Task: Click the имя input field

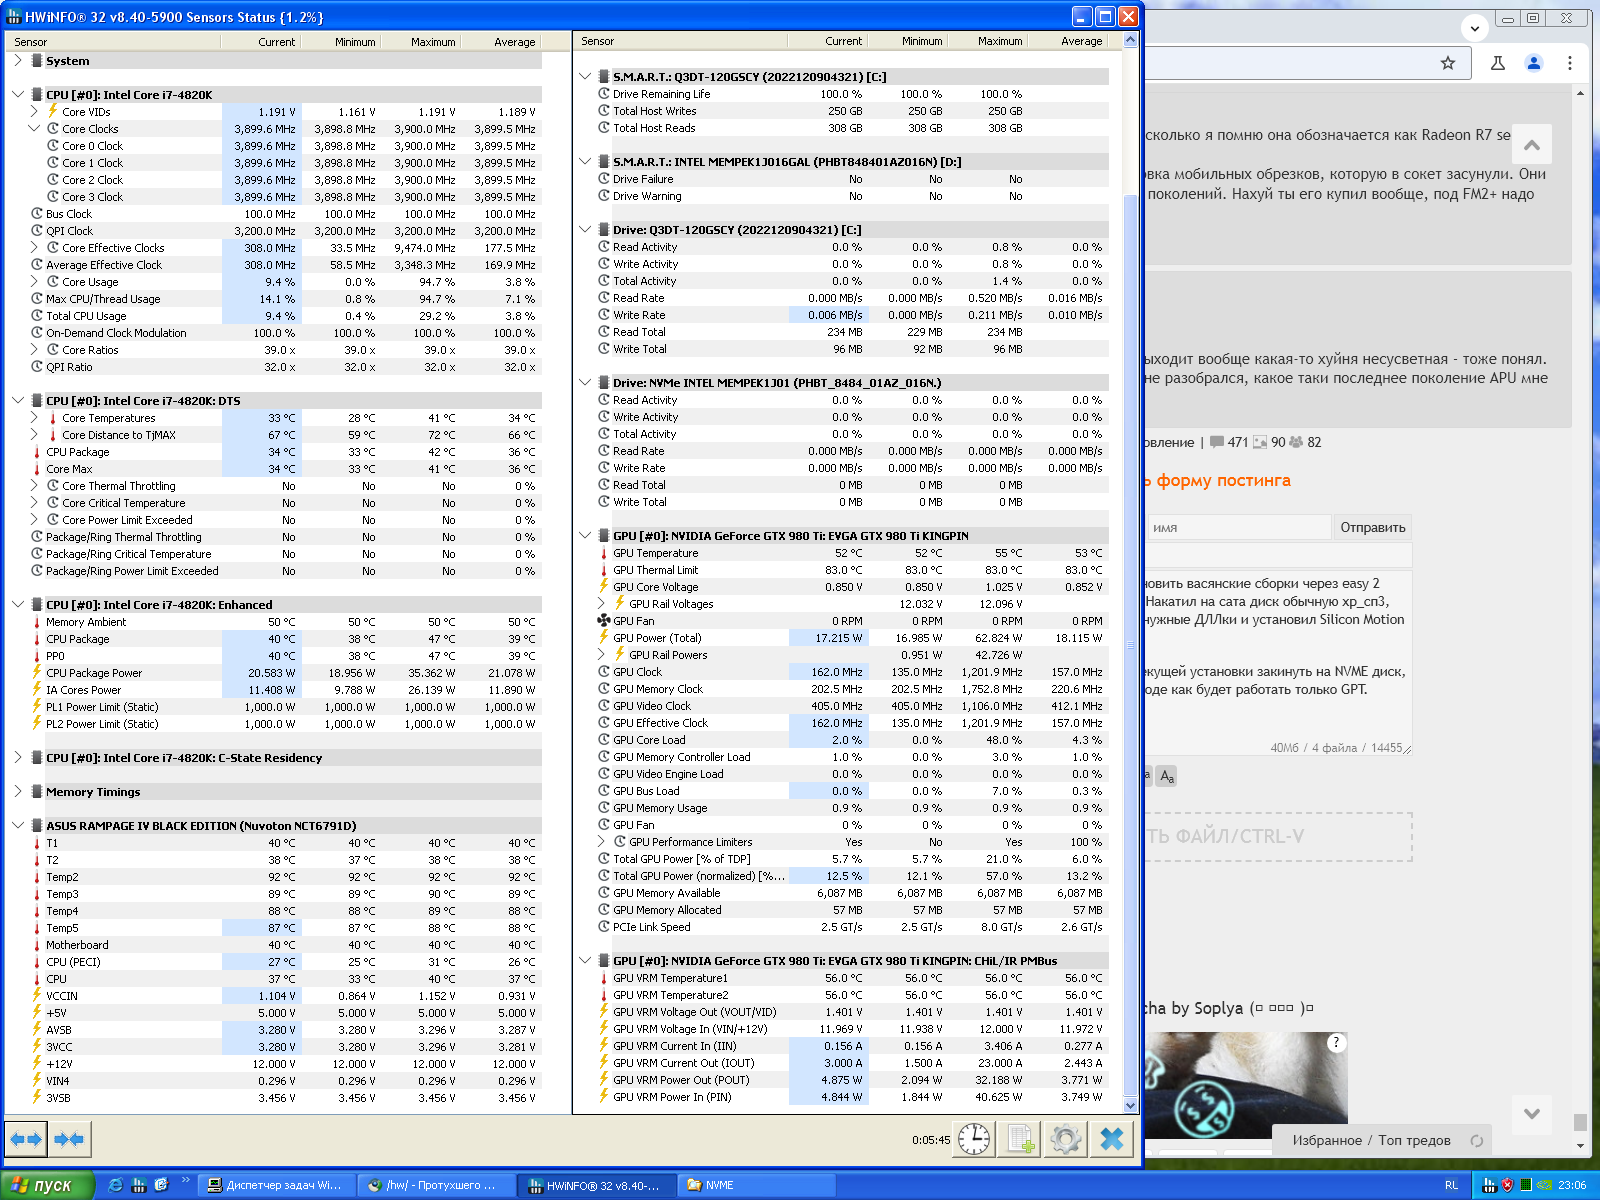Action: point(1238,527)
